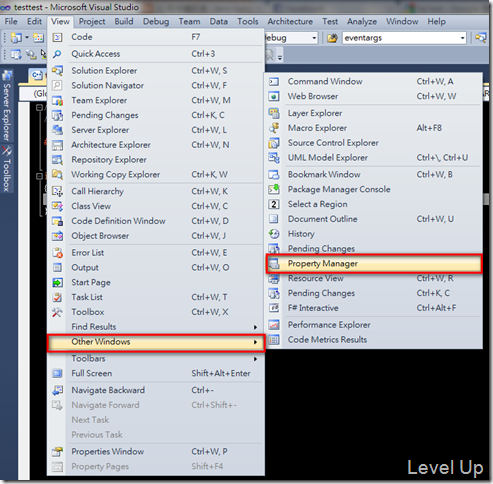Click the Start Page green arrow icon

(57, 282)
